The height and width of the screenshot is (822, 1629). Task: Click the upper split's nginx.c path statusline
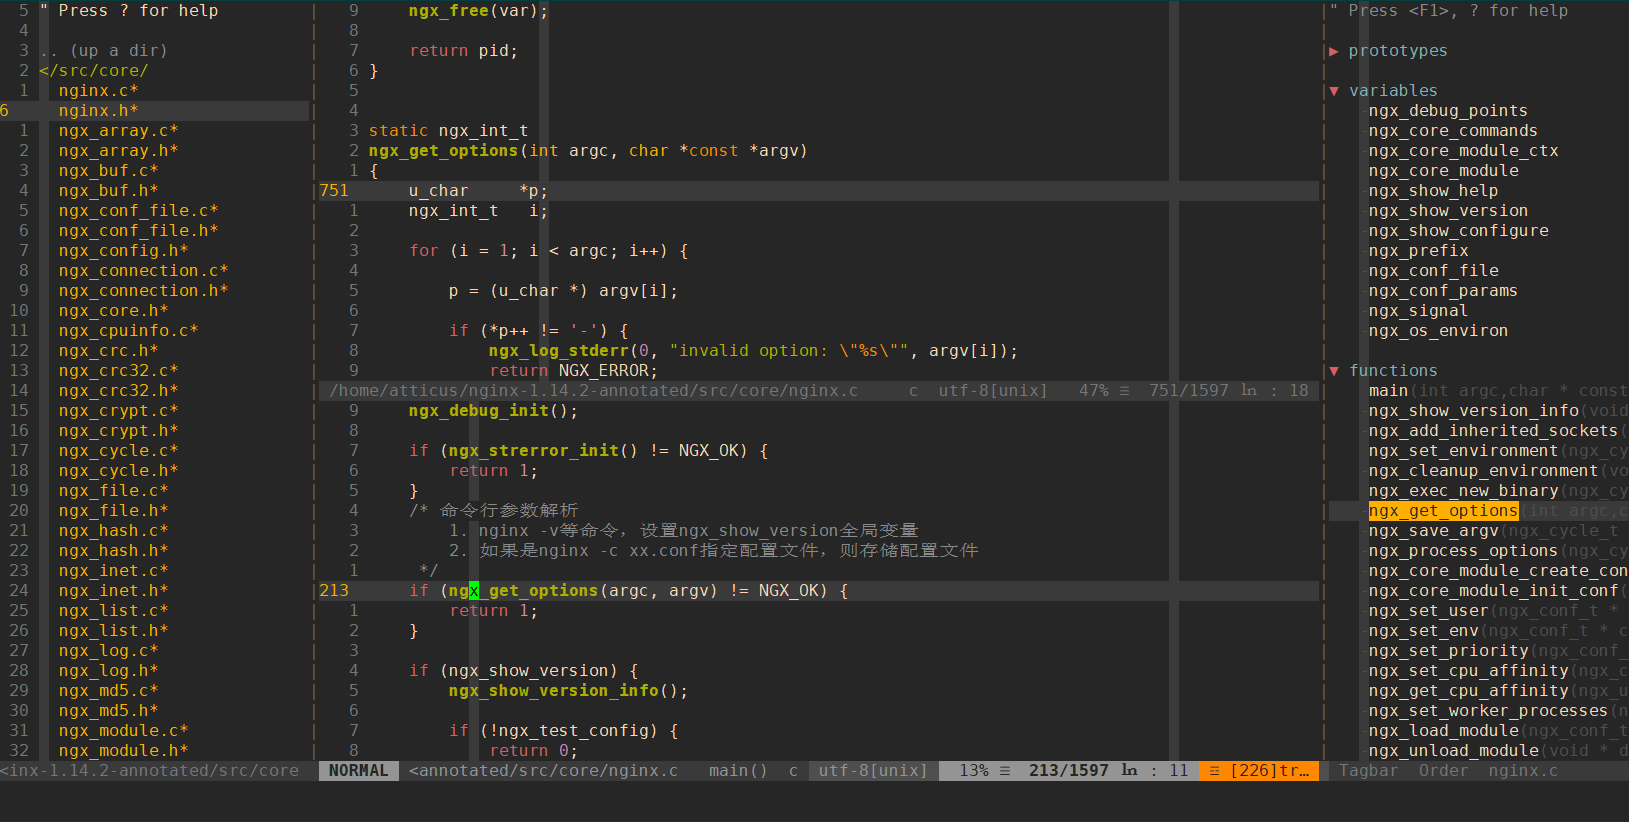tap(593, 391)
